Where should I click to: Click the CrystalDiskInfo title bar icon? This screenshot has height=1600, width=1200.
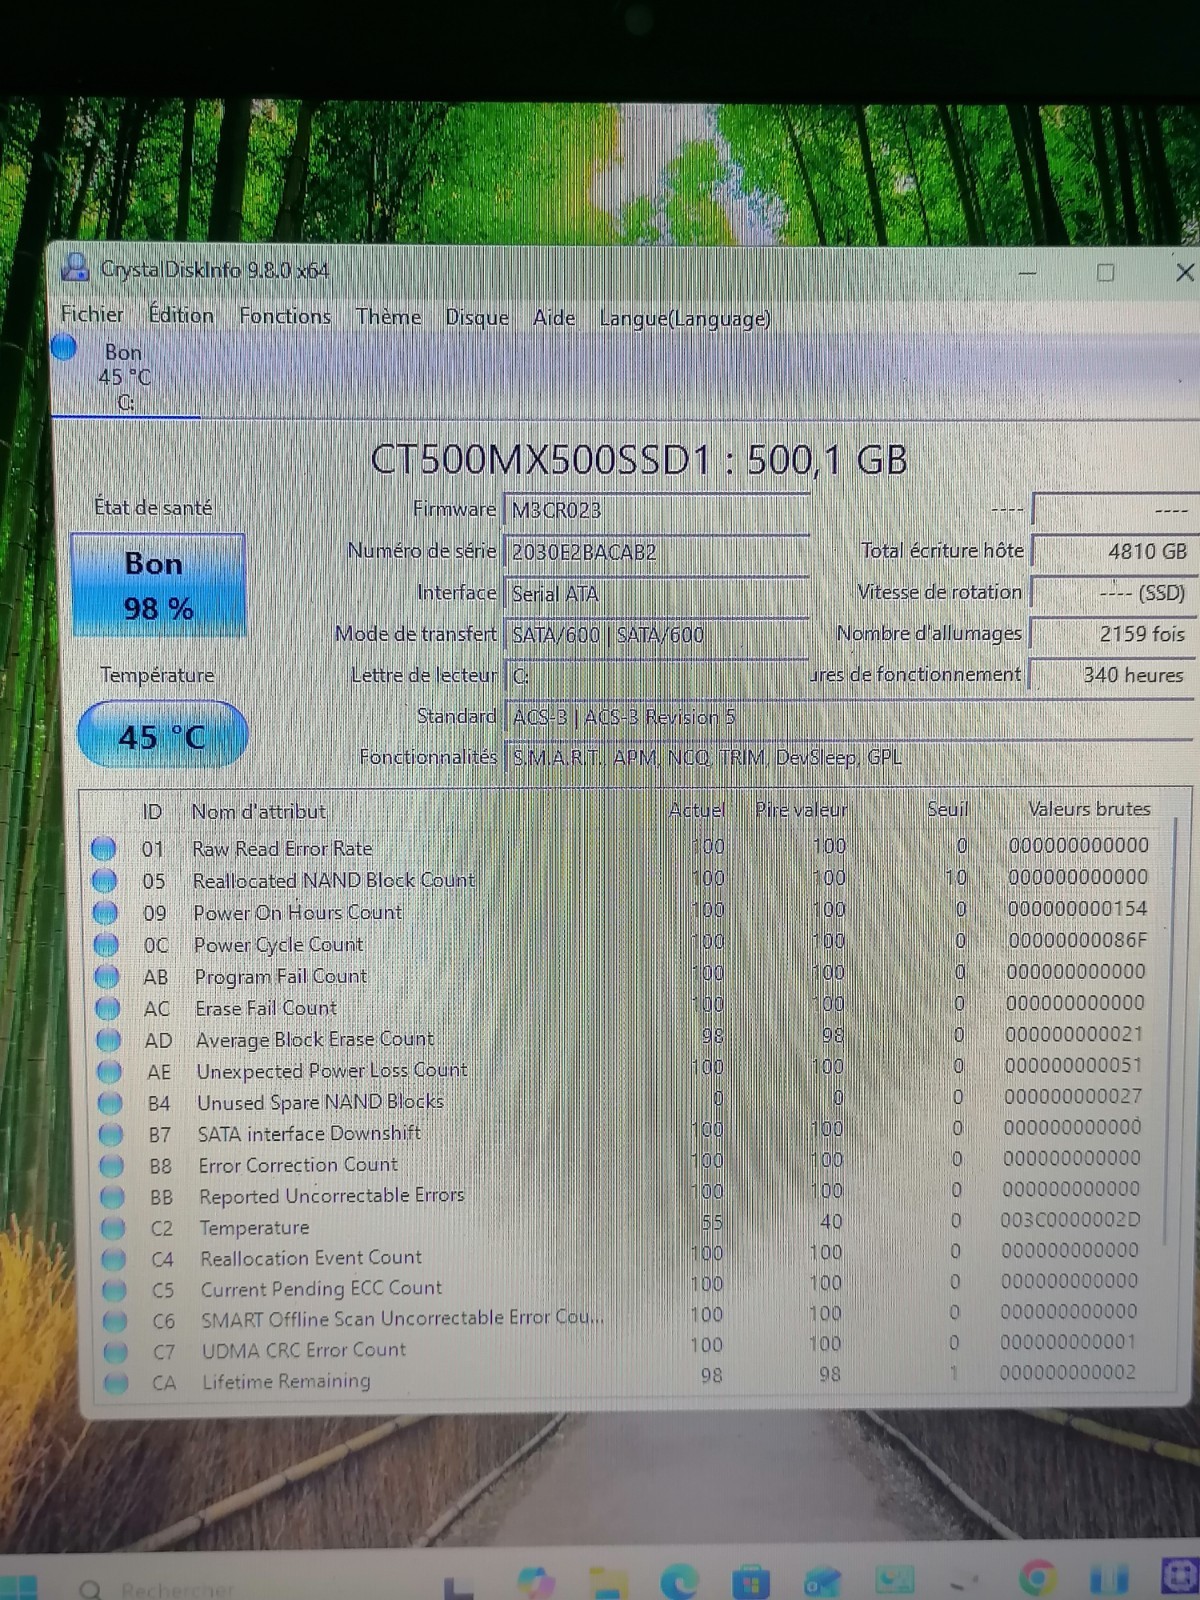(x=75, y=268)
